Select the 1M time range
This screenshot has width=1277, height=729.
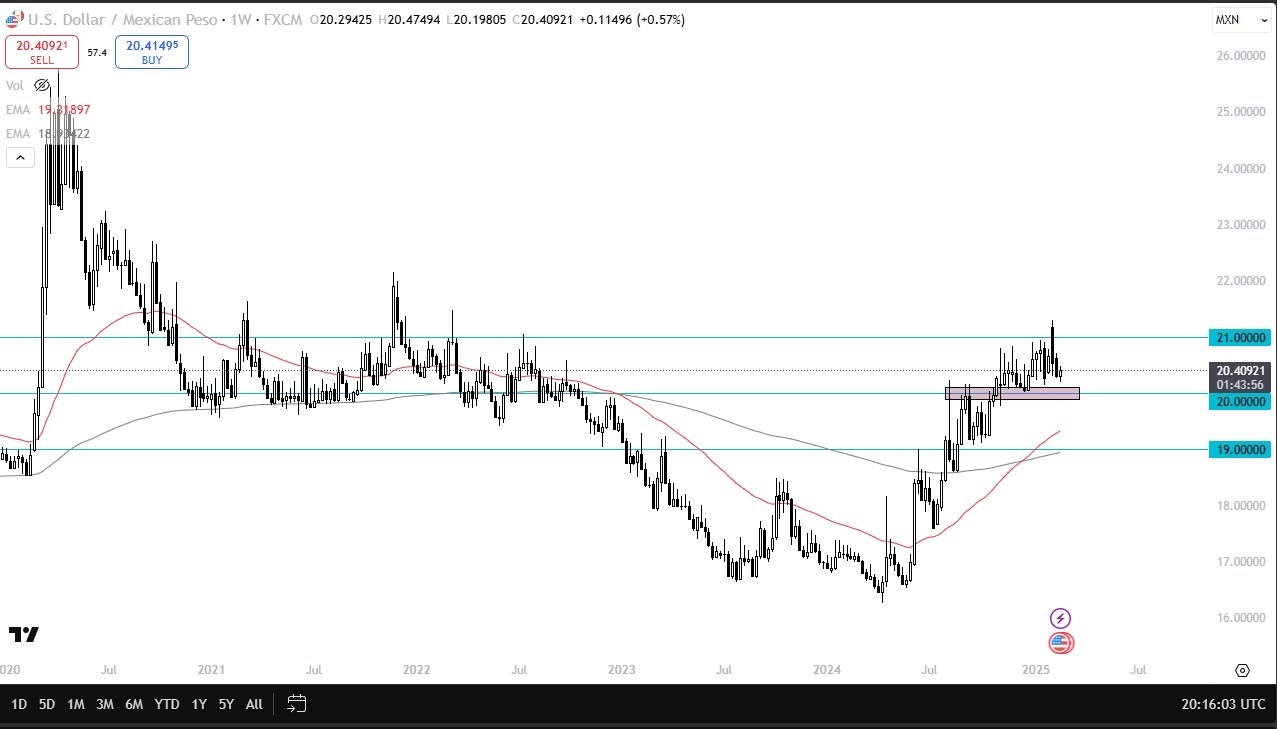(75, 704)
